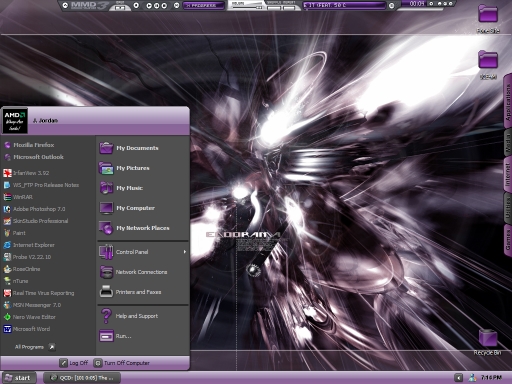Click Turn Off Computer button
This screenshot has width=512, height=384.
[122, 363]
